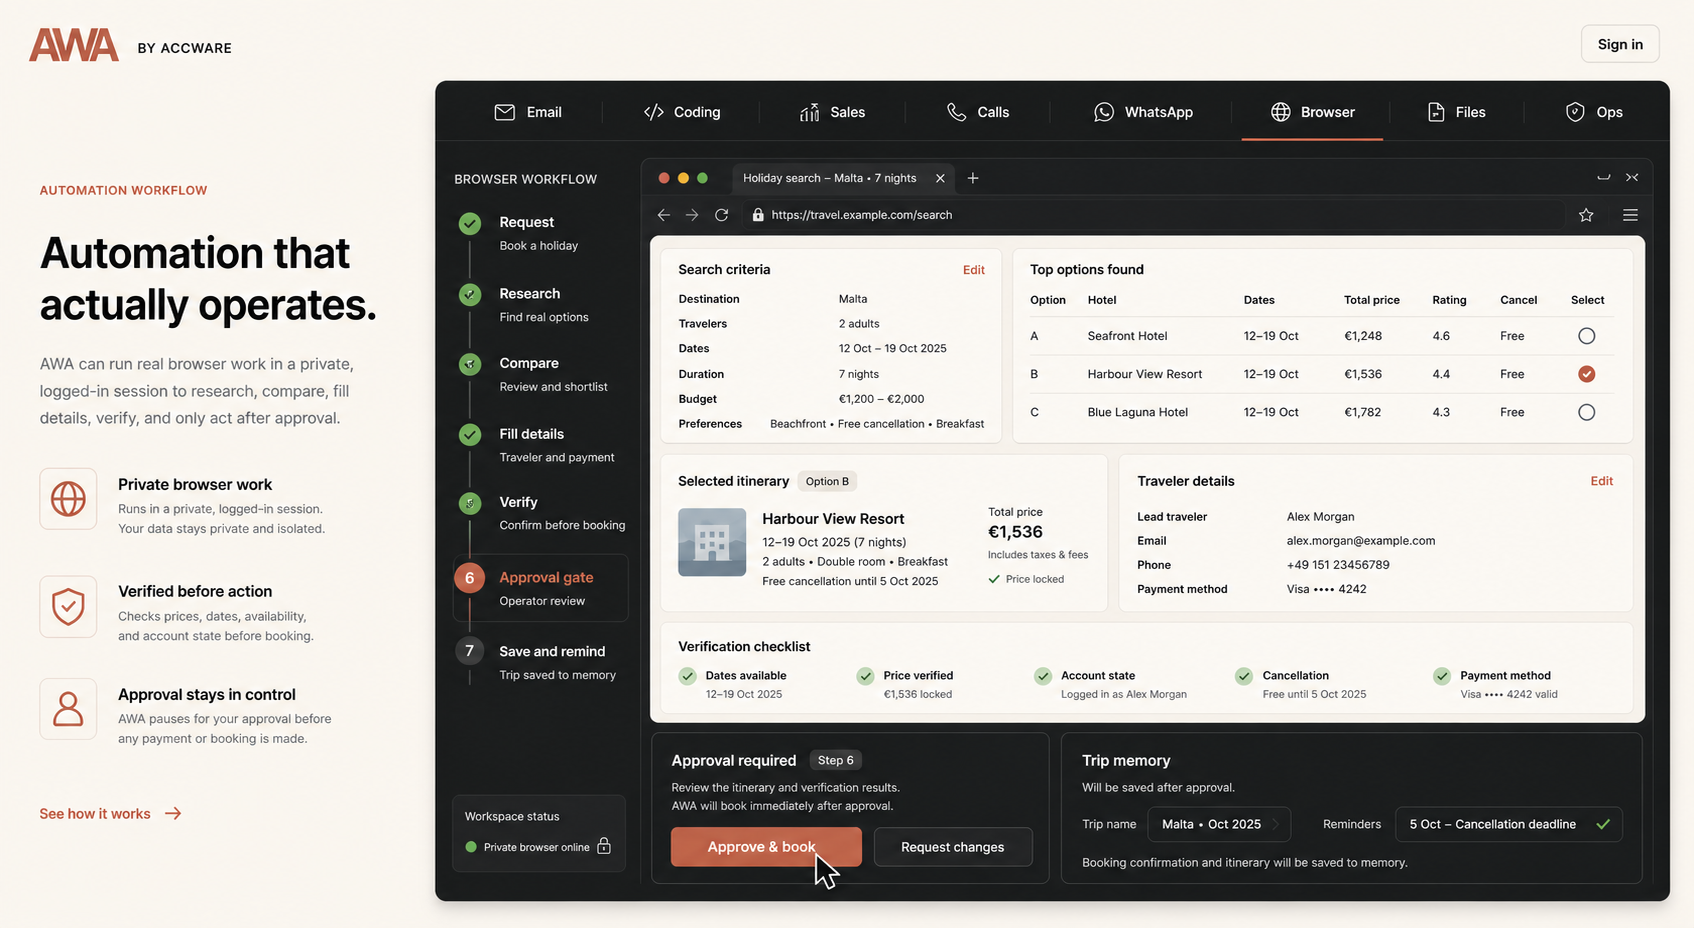Open the WhatsApp tab
1694x928 pixels.
coord(1143,112)
